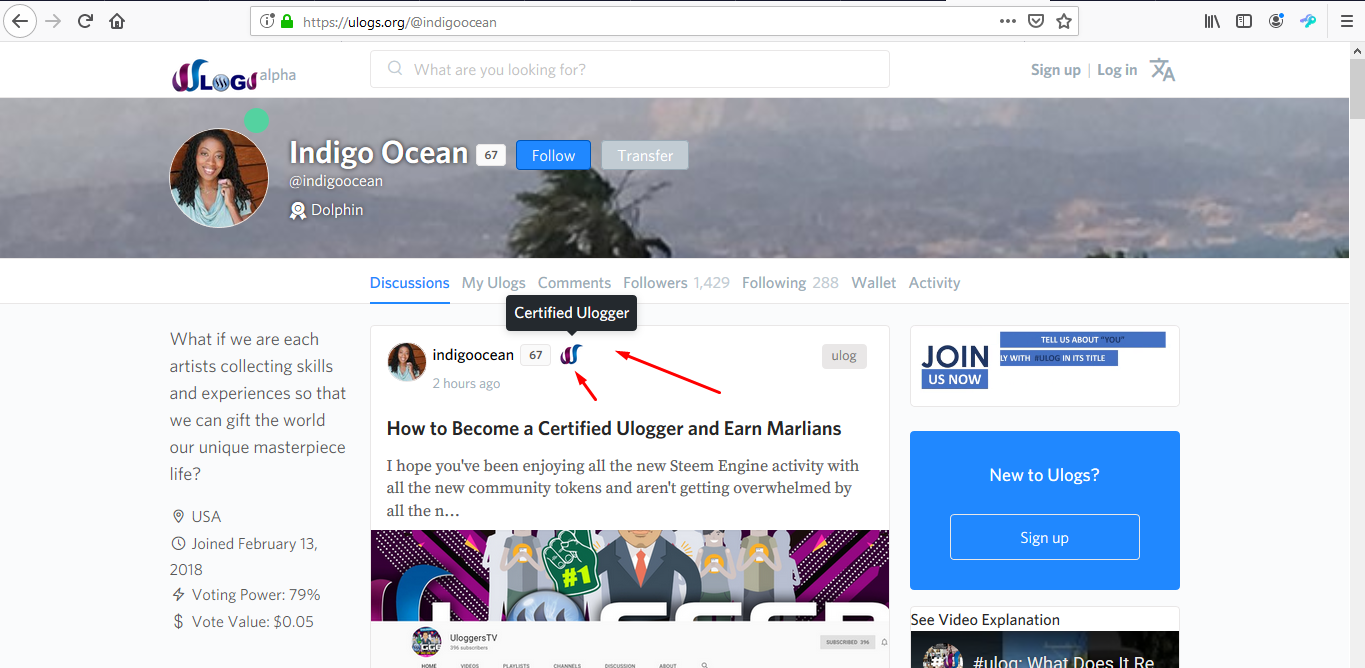Click the location pin icon beside USA
The width and height of the screenshot is (1365, 668).
[179, 517]
